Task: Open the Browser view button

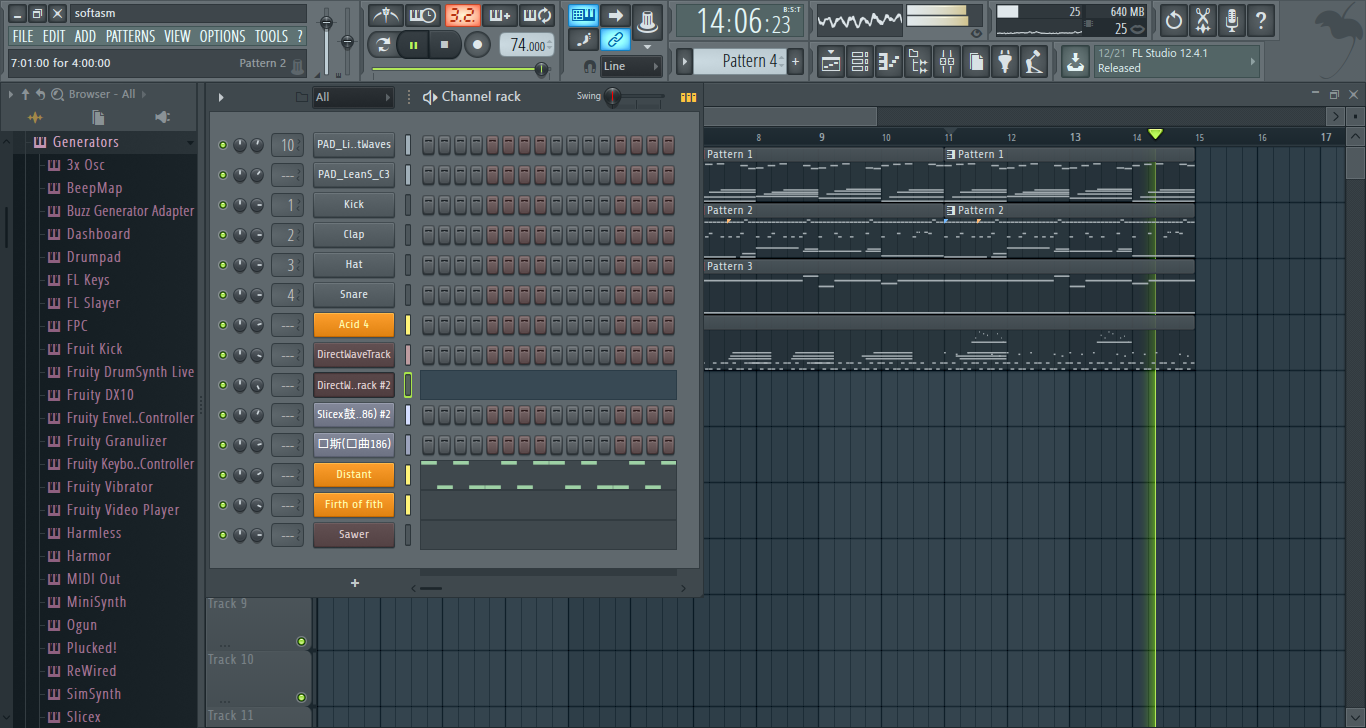Action: click(x=917, y=61)
